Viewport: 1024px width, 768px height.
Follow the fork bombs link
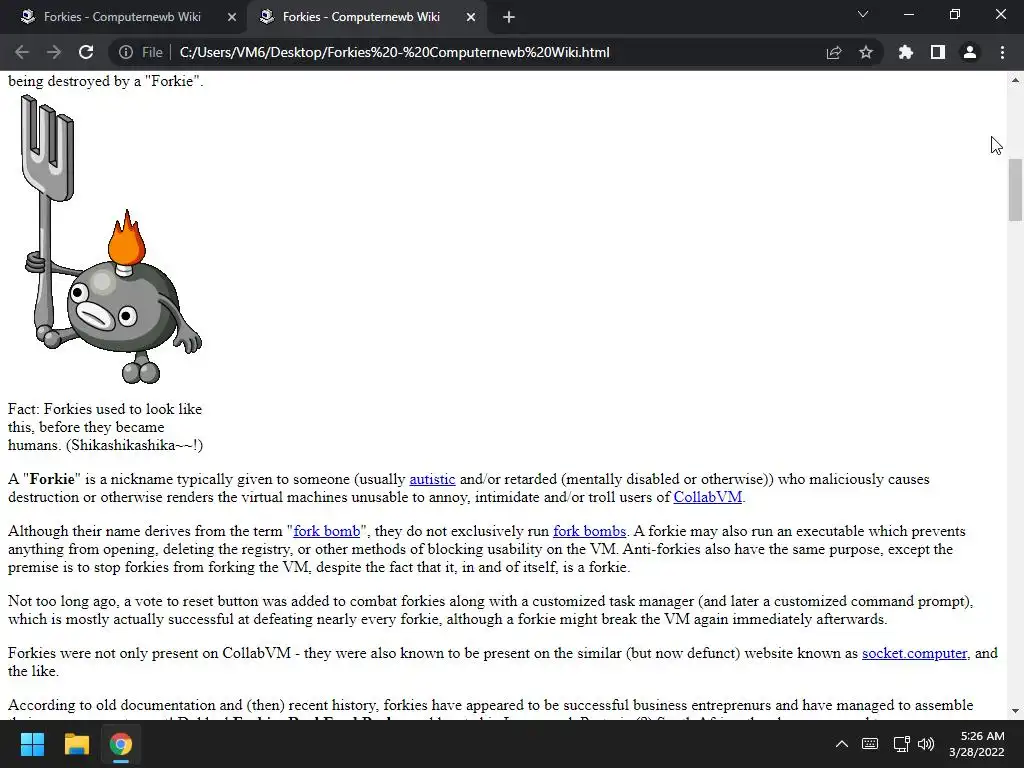point(589,531)
